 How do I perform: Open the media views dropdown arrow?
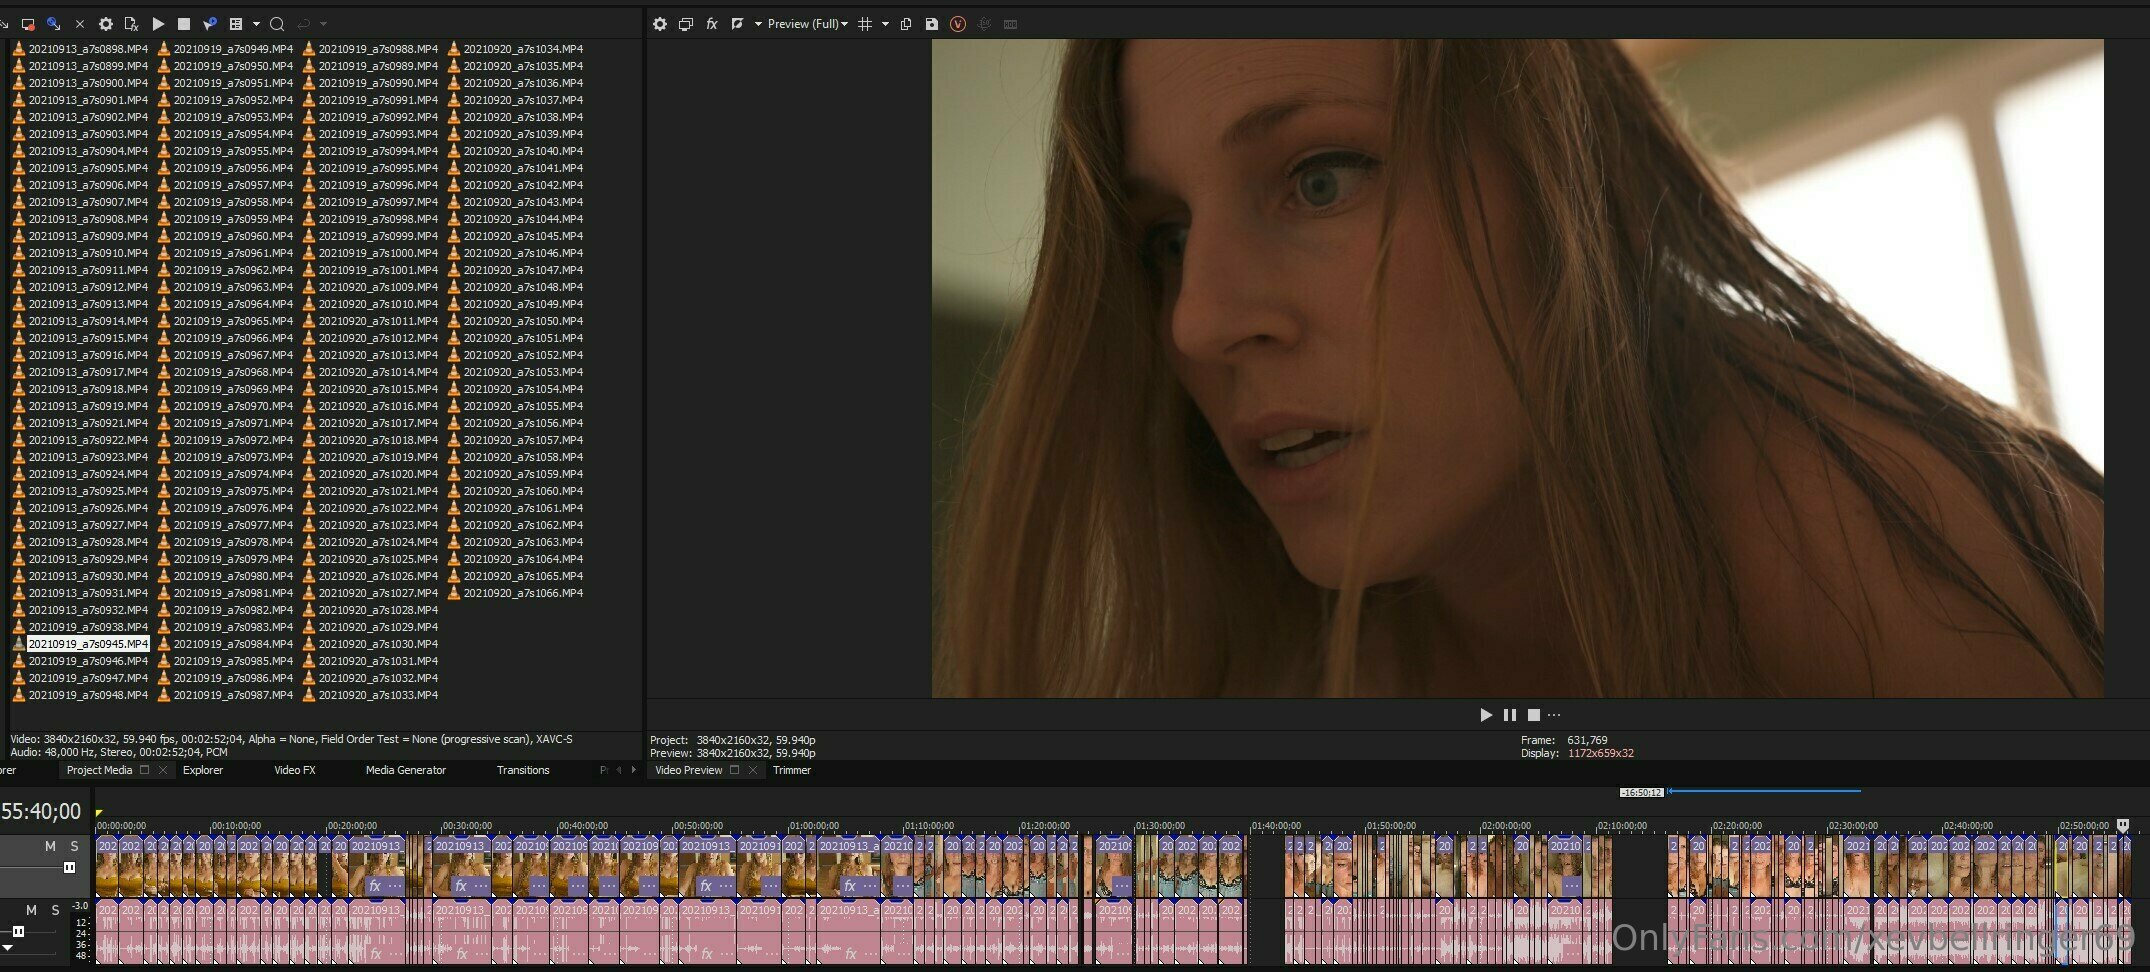[x=256, y=24]
